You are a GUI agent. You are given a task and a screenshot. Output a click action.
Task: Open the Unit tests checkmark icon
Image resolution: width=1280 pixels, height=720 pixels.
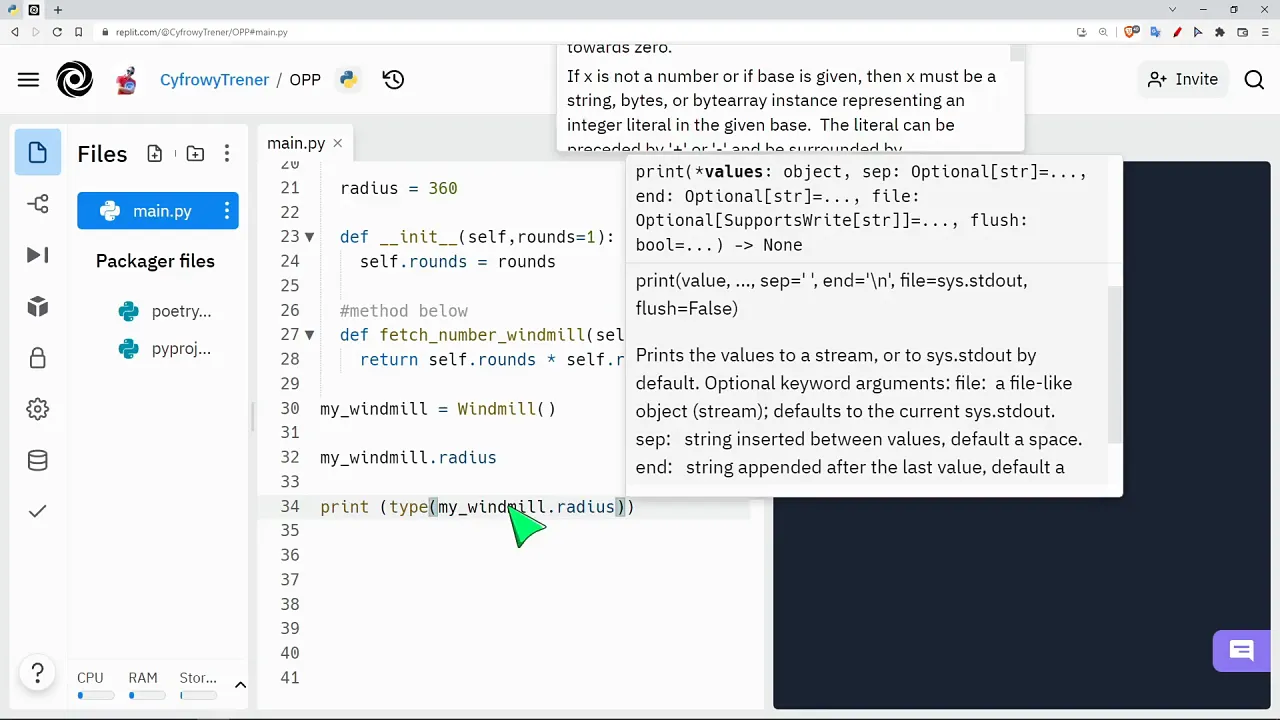[x=38, y=511]
